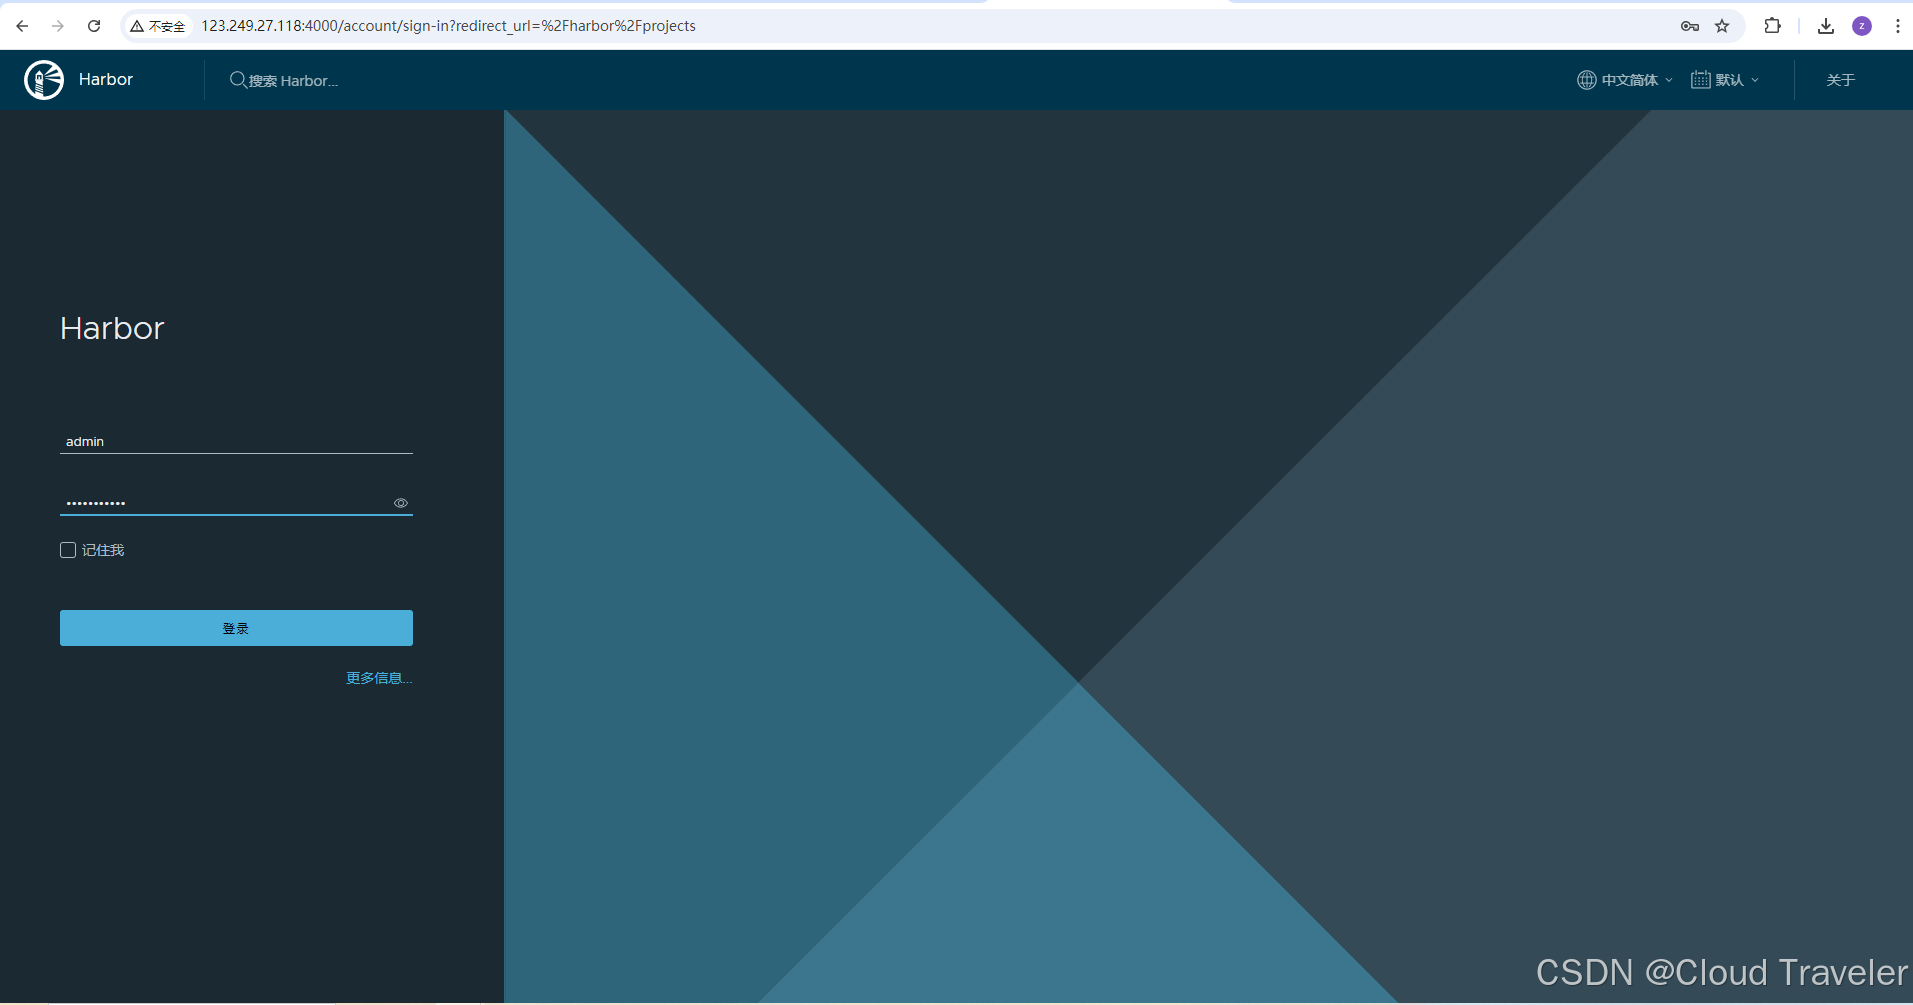
Task: Open the 关于 about menu item
Action: pyautogui.click(x=1841, y=80)
